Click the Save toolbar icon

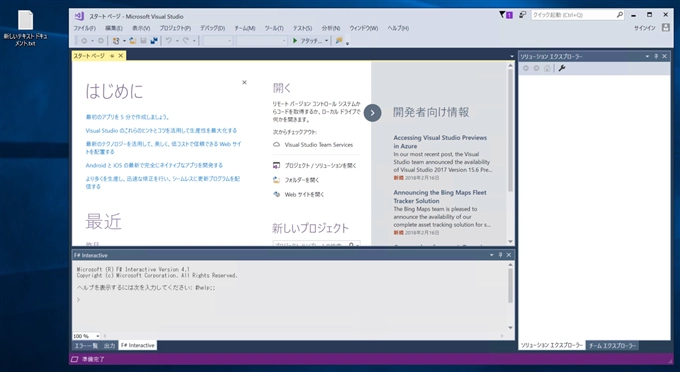point(143,41)
